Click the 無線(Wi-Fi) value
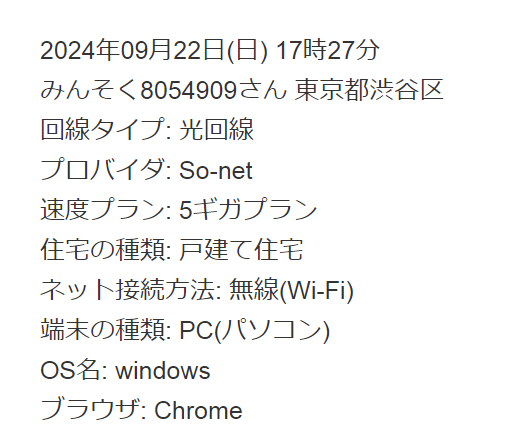The height and width of the screenshot is (439, 525). pyautogui.click(x=291, y=290)
